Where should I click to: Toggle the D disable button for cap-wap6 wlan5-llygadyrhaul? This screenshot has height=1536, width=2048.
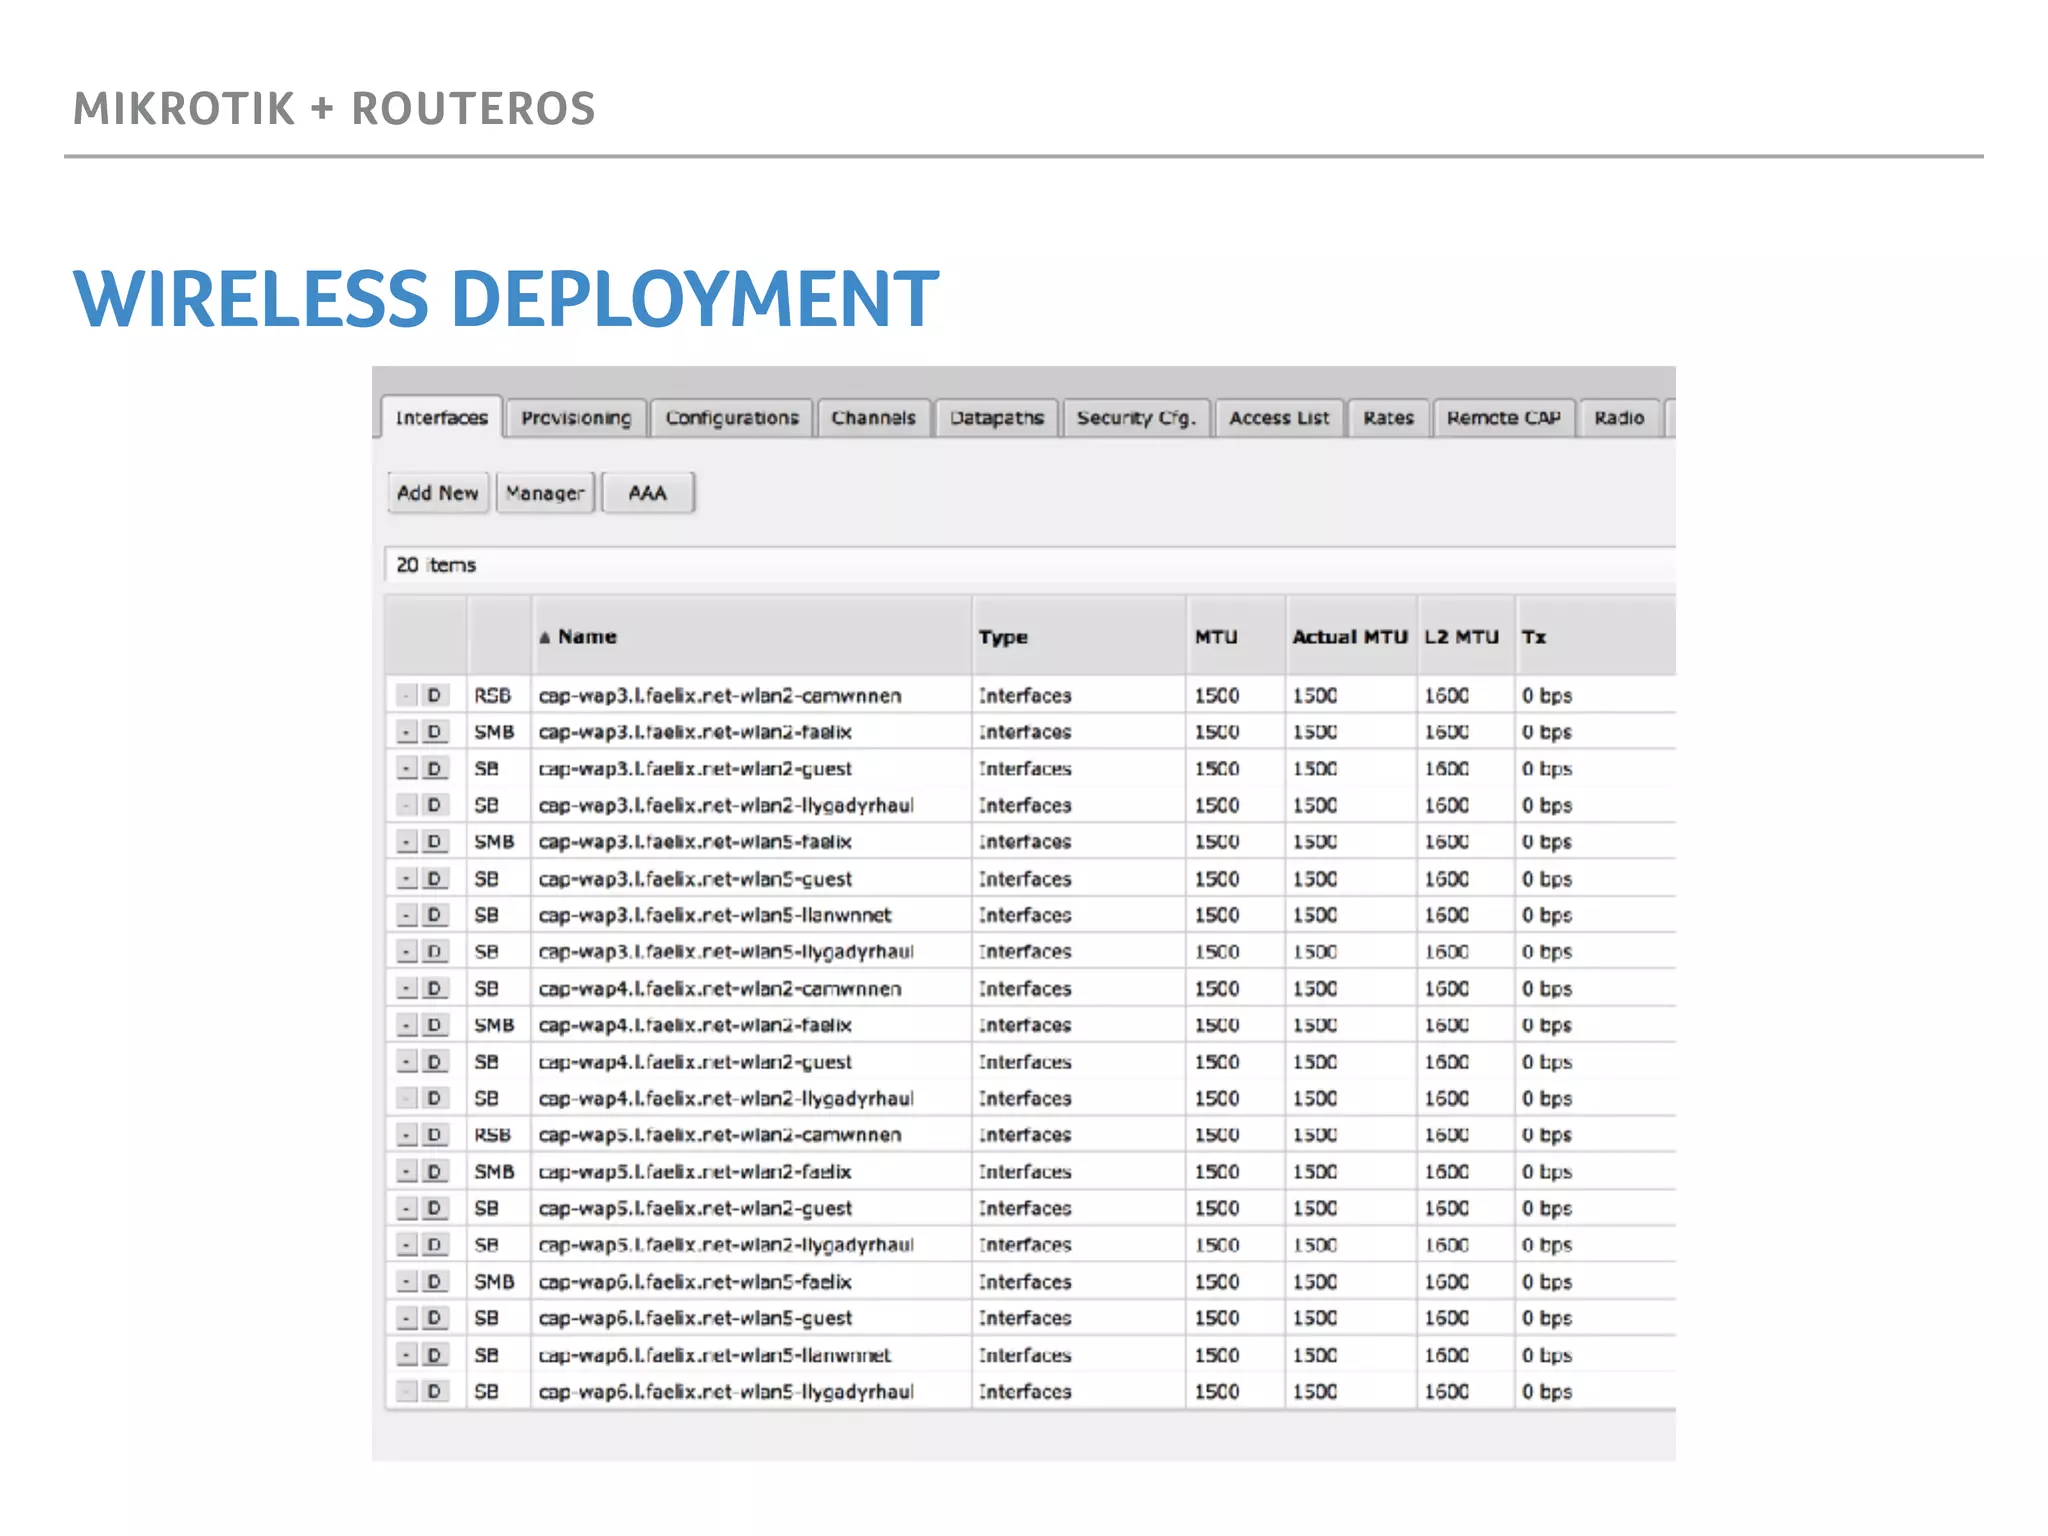click(x=434, y=1391)
